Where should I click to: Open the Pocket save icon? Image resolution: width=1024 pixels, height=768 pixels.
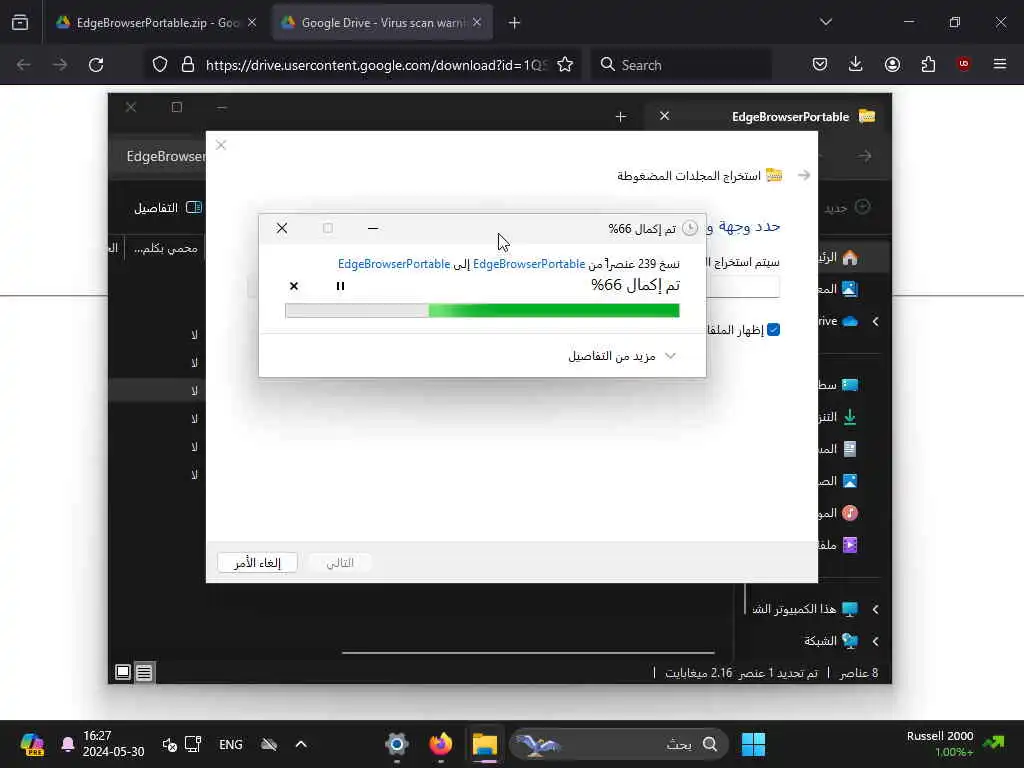click(820, 65)
